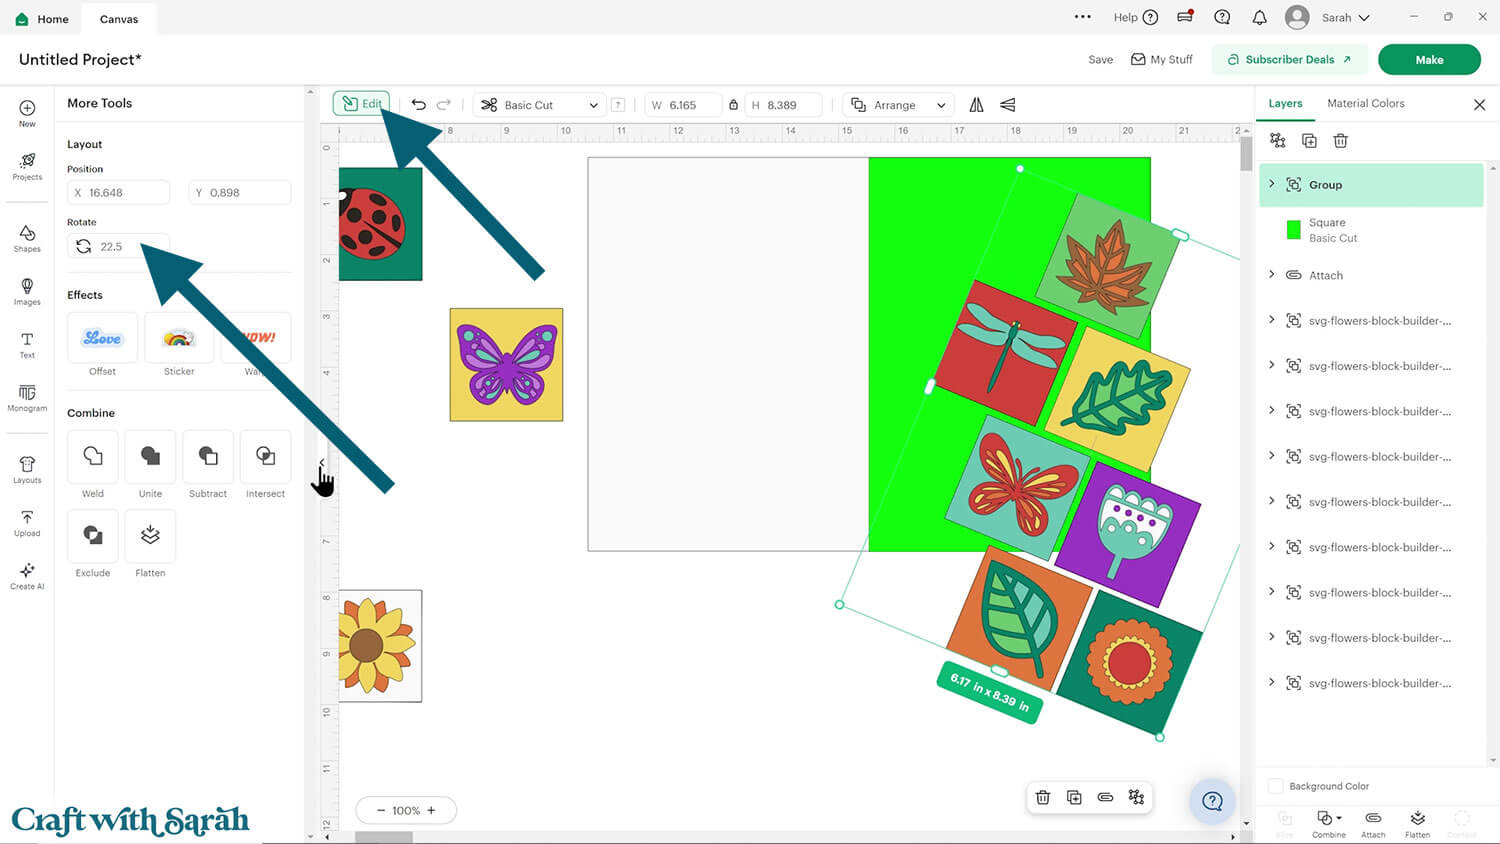
Task: Flip the selection horizontally
Action: (976, 104)
